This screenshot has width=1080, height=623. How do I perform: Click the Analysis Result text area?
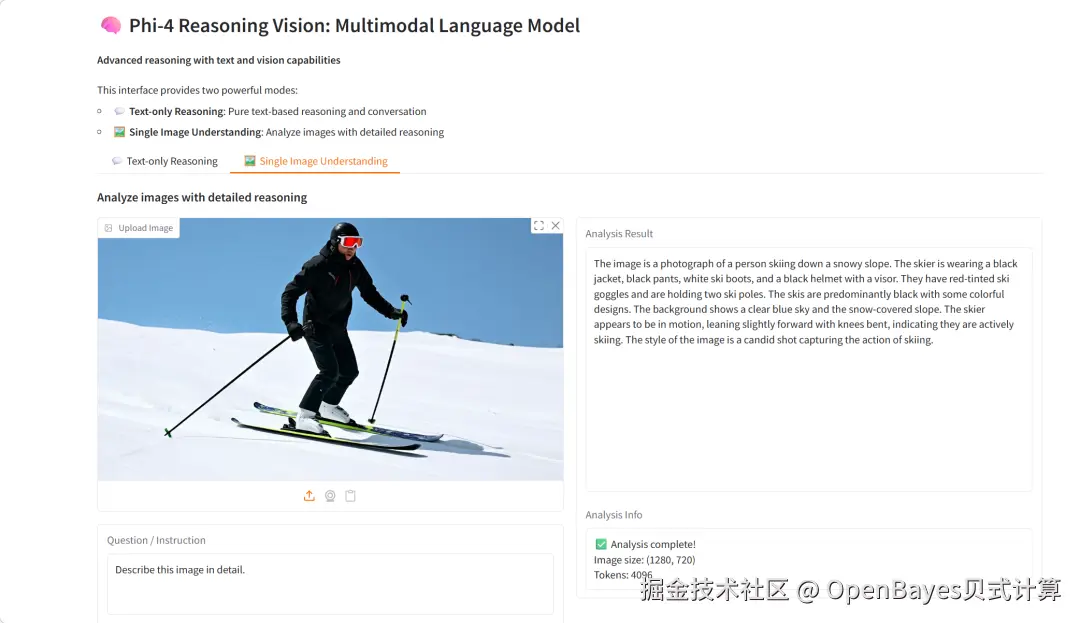click(x=809, y=369)
